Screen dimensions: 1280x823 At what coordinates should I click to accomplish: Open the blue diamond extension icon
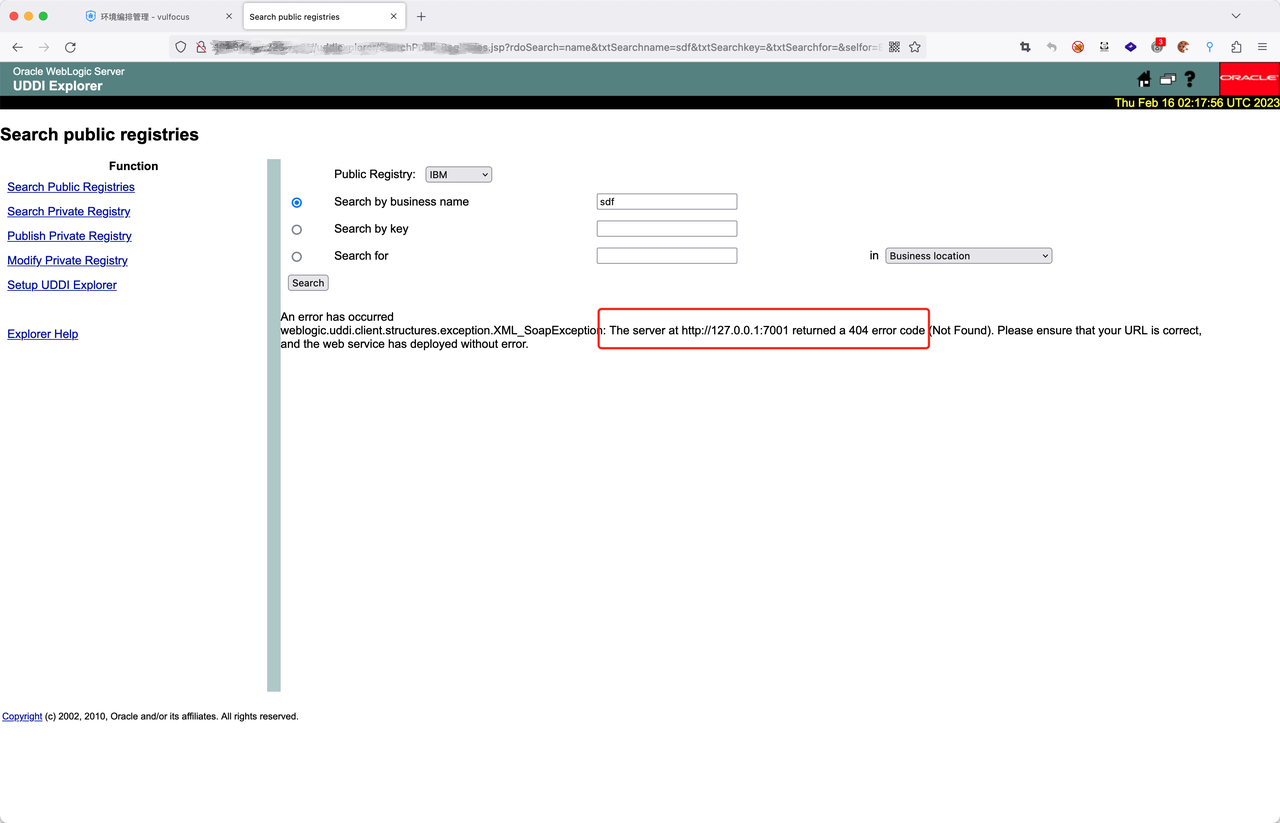tap(1130, 47)
